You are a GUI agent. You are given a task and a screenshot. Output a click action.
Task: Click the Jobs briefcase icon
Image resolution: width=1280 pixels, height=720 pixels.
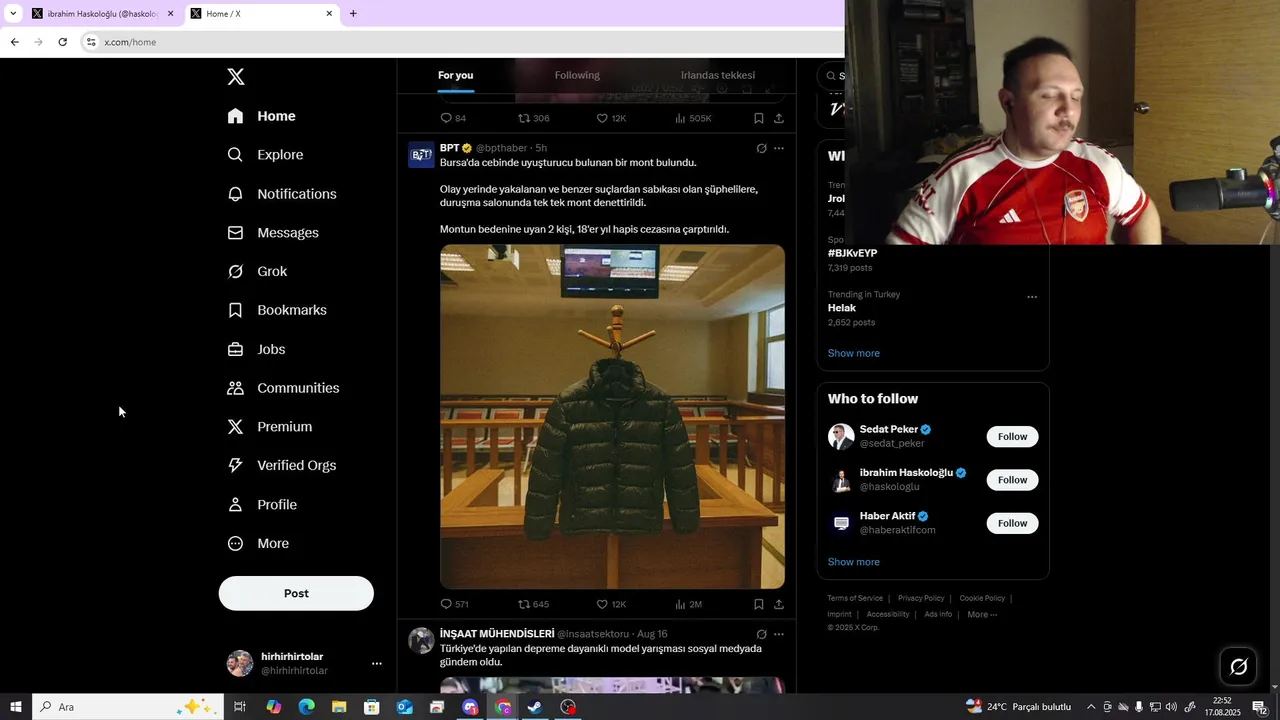point(235,349)
